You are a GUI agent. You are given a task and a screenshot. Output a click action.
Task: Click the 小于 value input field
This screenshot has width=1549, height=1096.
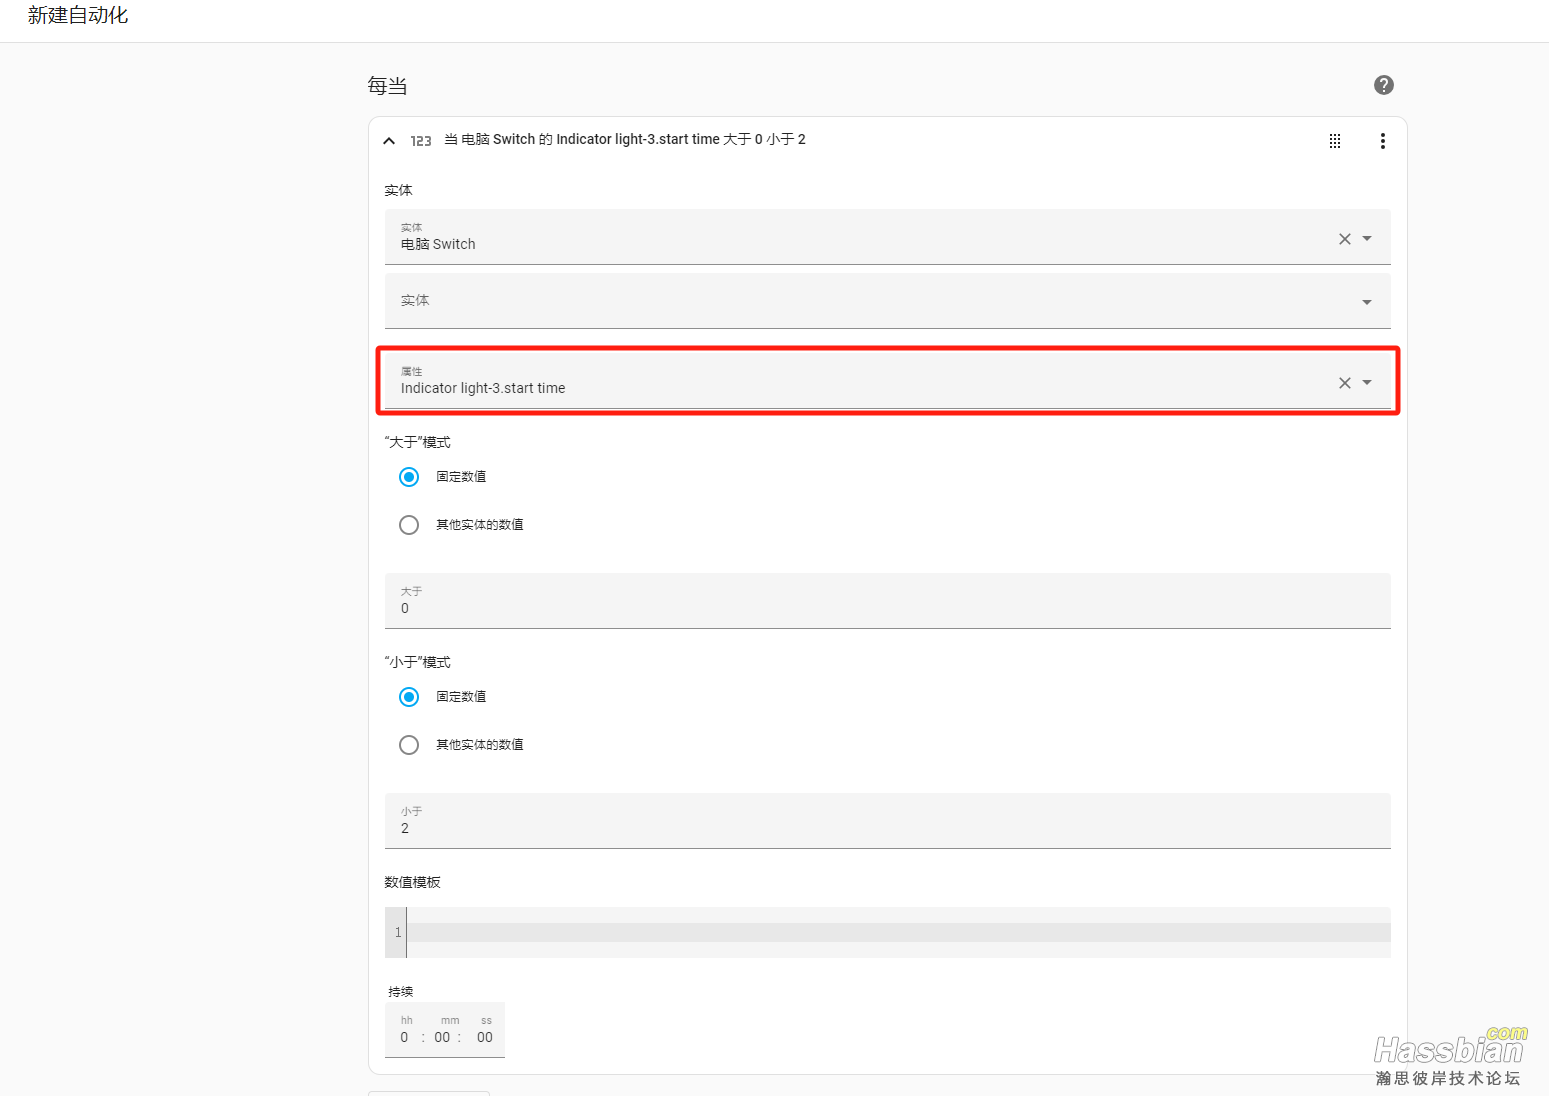(887, 821)
